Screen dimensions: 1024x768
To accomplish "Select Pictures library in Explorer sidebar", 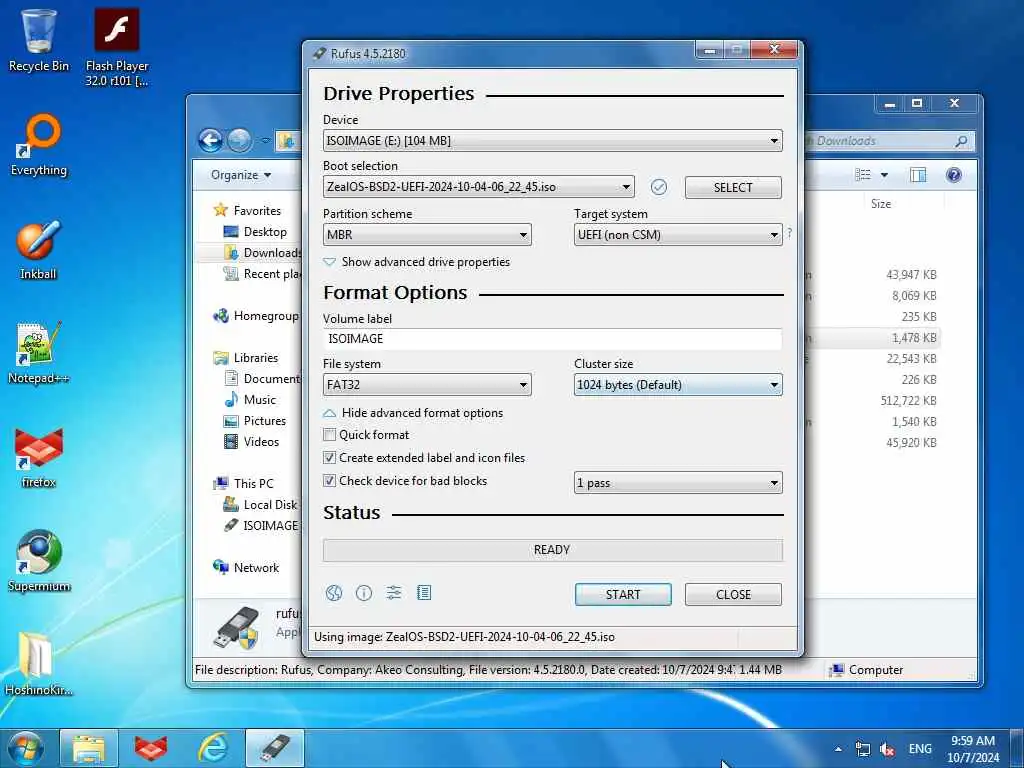I will click(255, 421).
